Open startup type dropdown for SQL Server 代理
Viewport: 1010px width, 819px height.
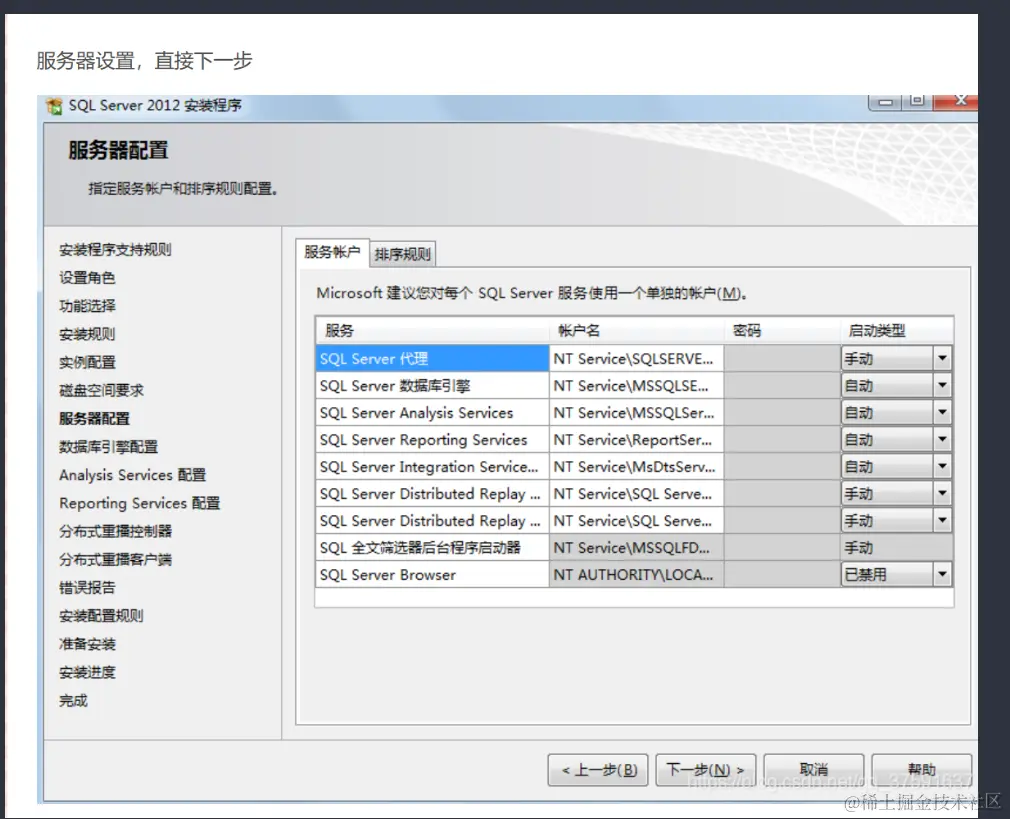pyautogui.click(x=942, y=358)
